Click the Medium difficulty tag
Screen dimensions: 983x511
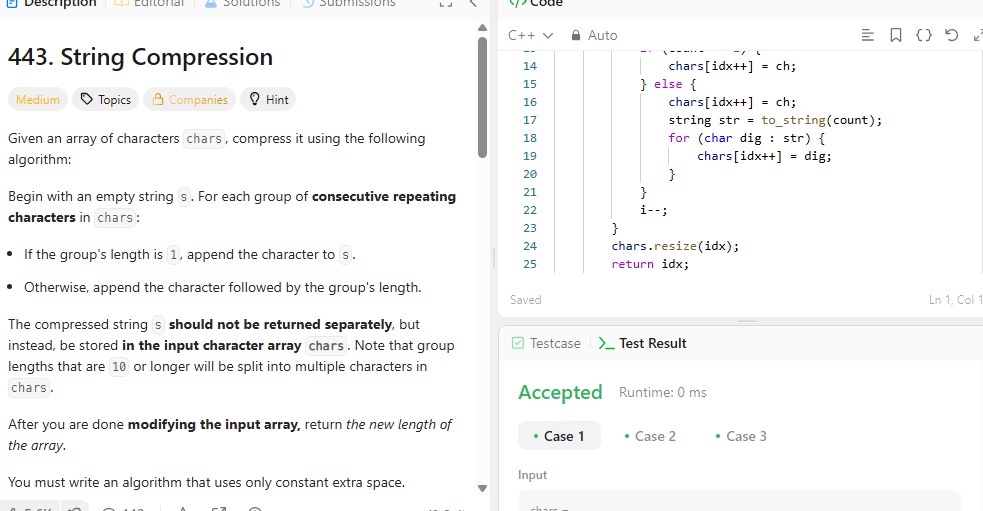[38, 99]
